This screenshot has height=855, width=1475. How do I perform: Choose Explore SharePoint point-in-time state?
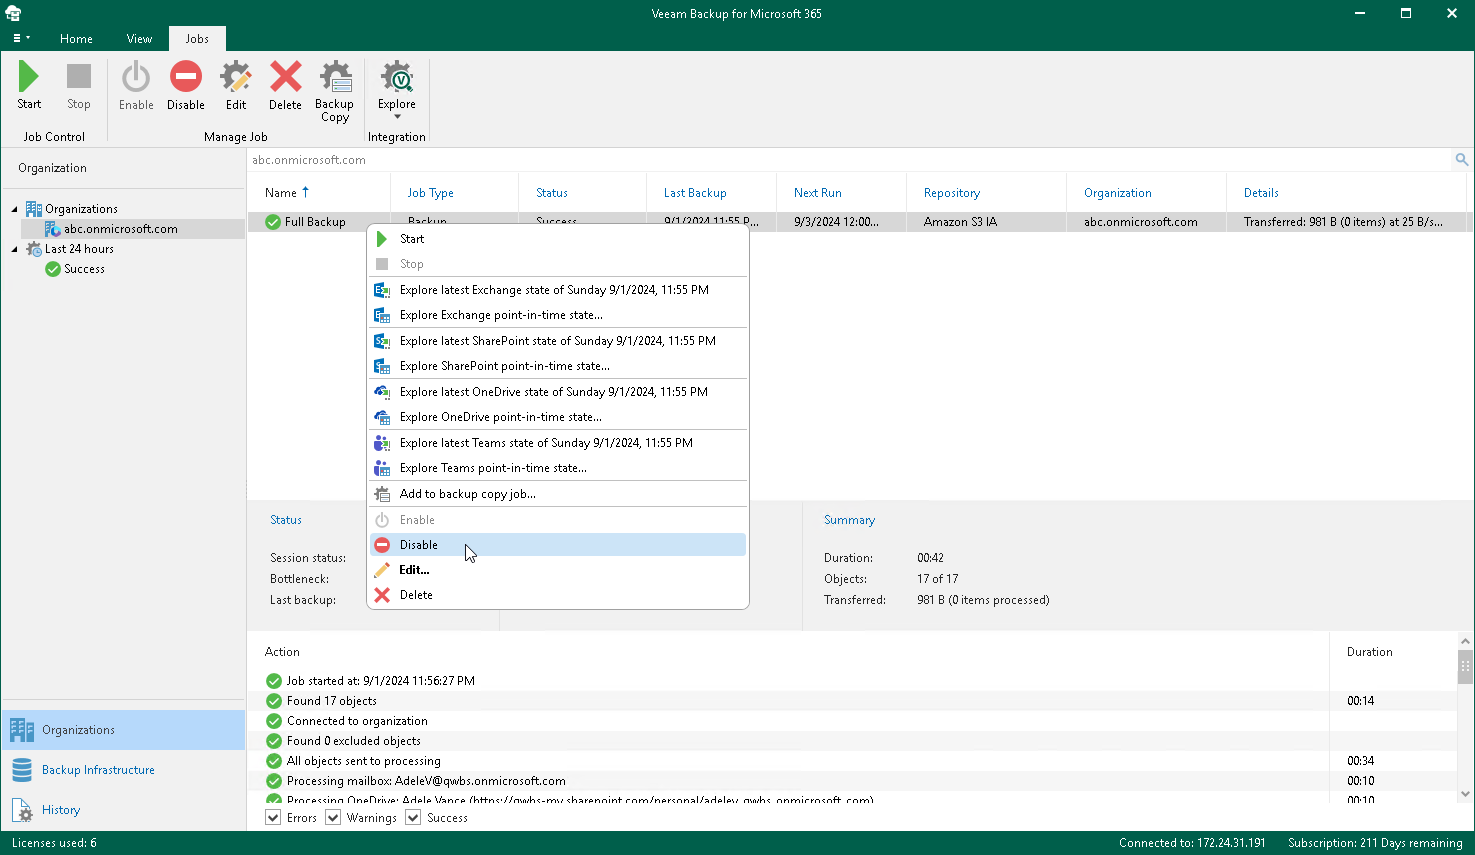tap(558, 366)
